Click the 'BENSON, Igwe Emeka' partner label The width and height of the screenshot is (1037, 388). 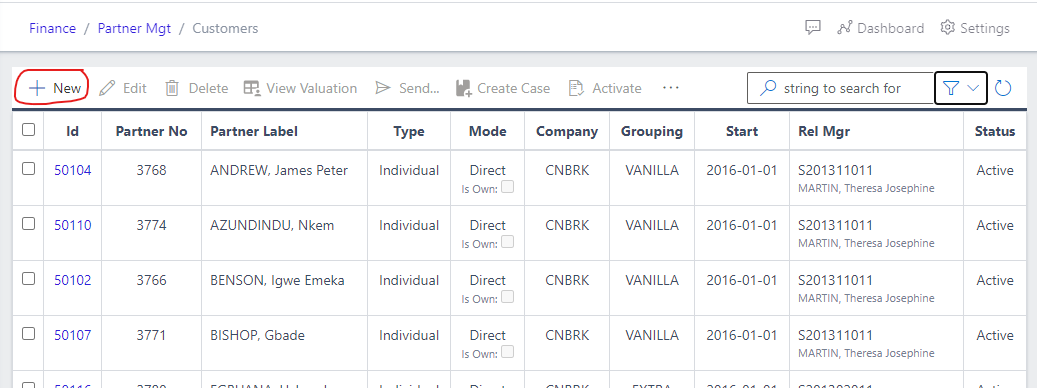pyautogui.click(x=277, y=280)
